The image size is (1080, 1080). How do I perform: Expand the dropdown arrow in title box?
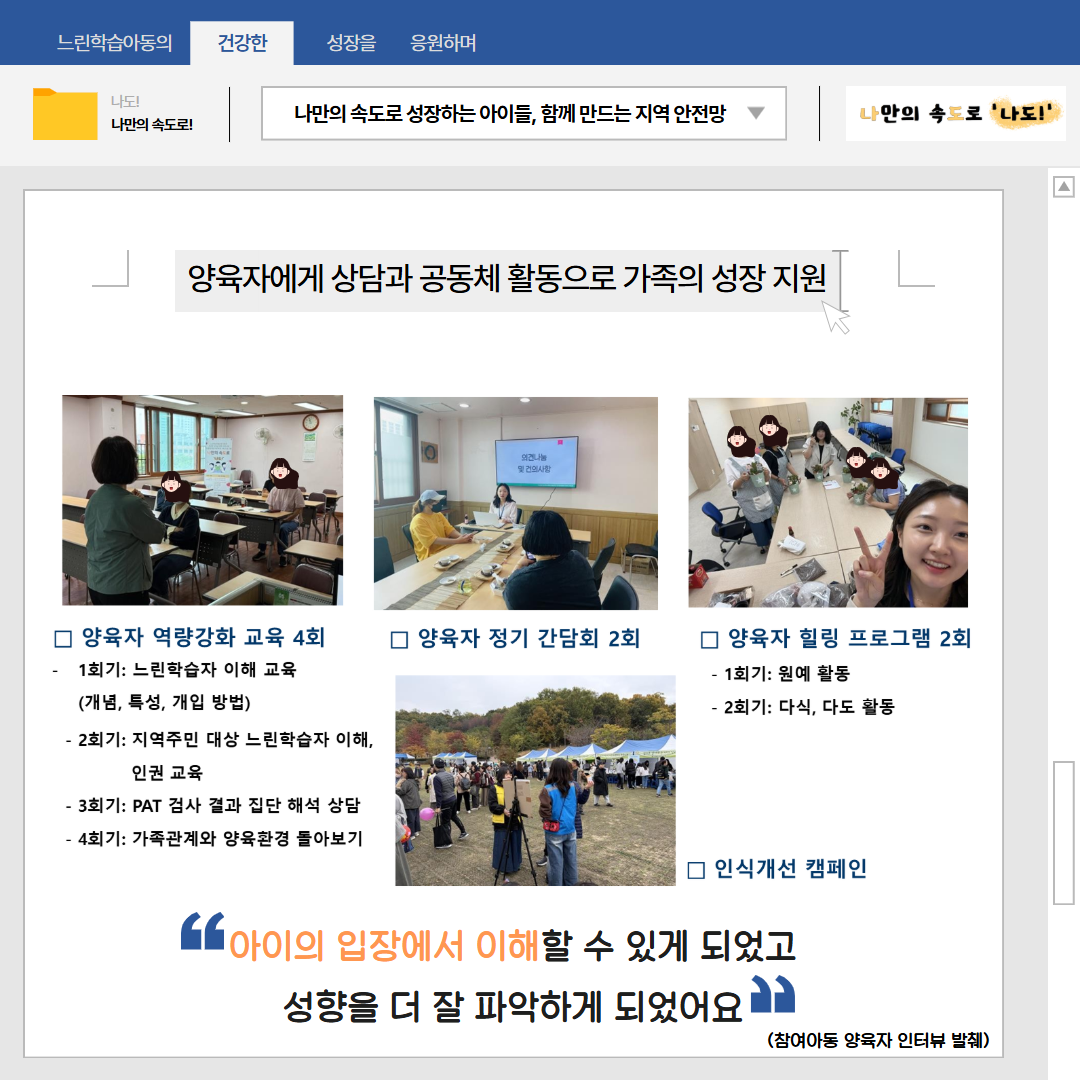pyautogui.click(x=756, y=113)
